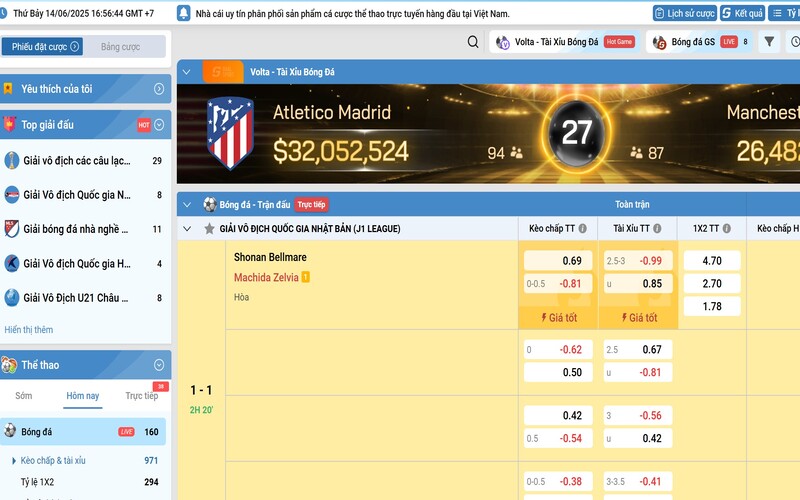Screen dimensions: 800x500
Task: Select 1X2 odds 2.70
Action: (712, 284)
